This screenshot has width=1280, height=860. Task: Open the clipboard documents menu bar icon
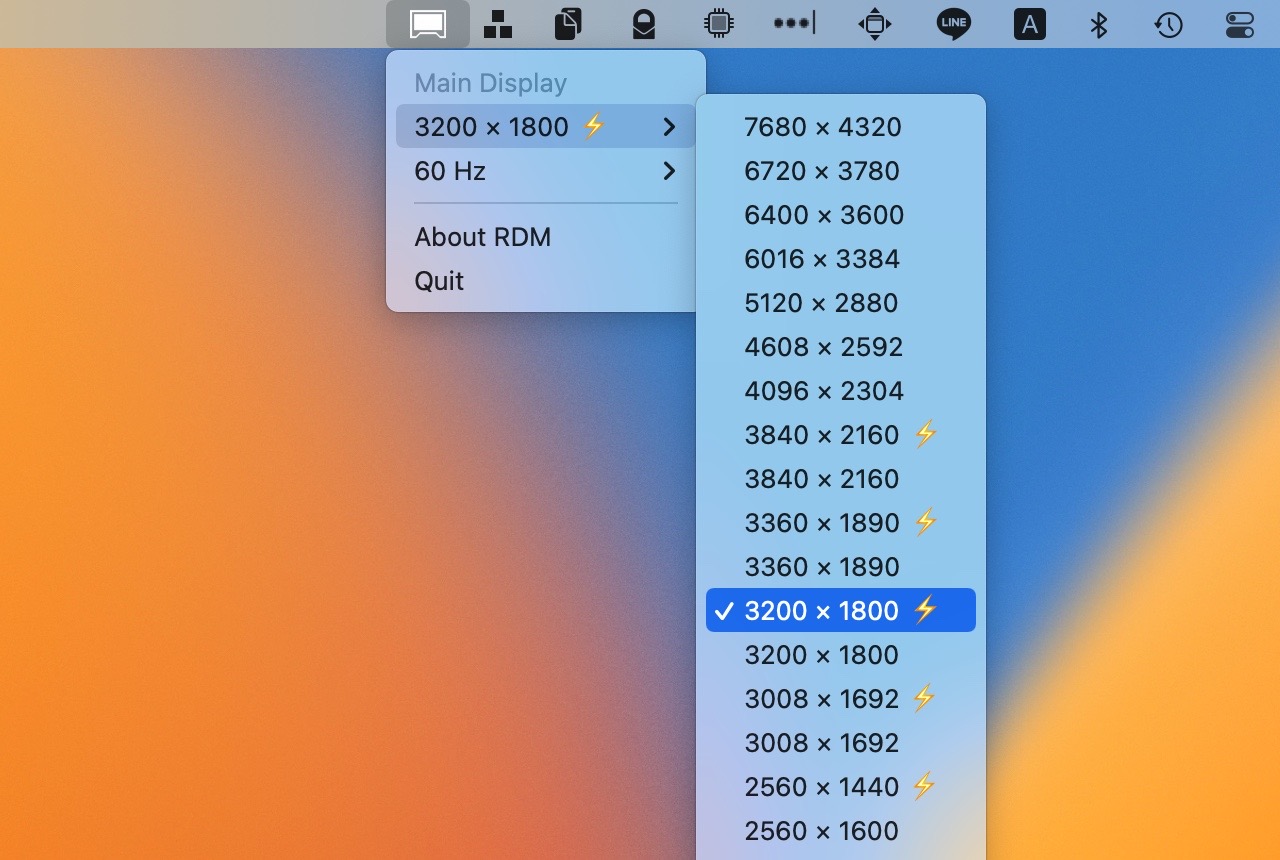pyautogui.click(x=568, y=24)
